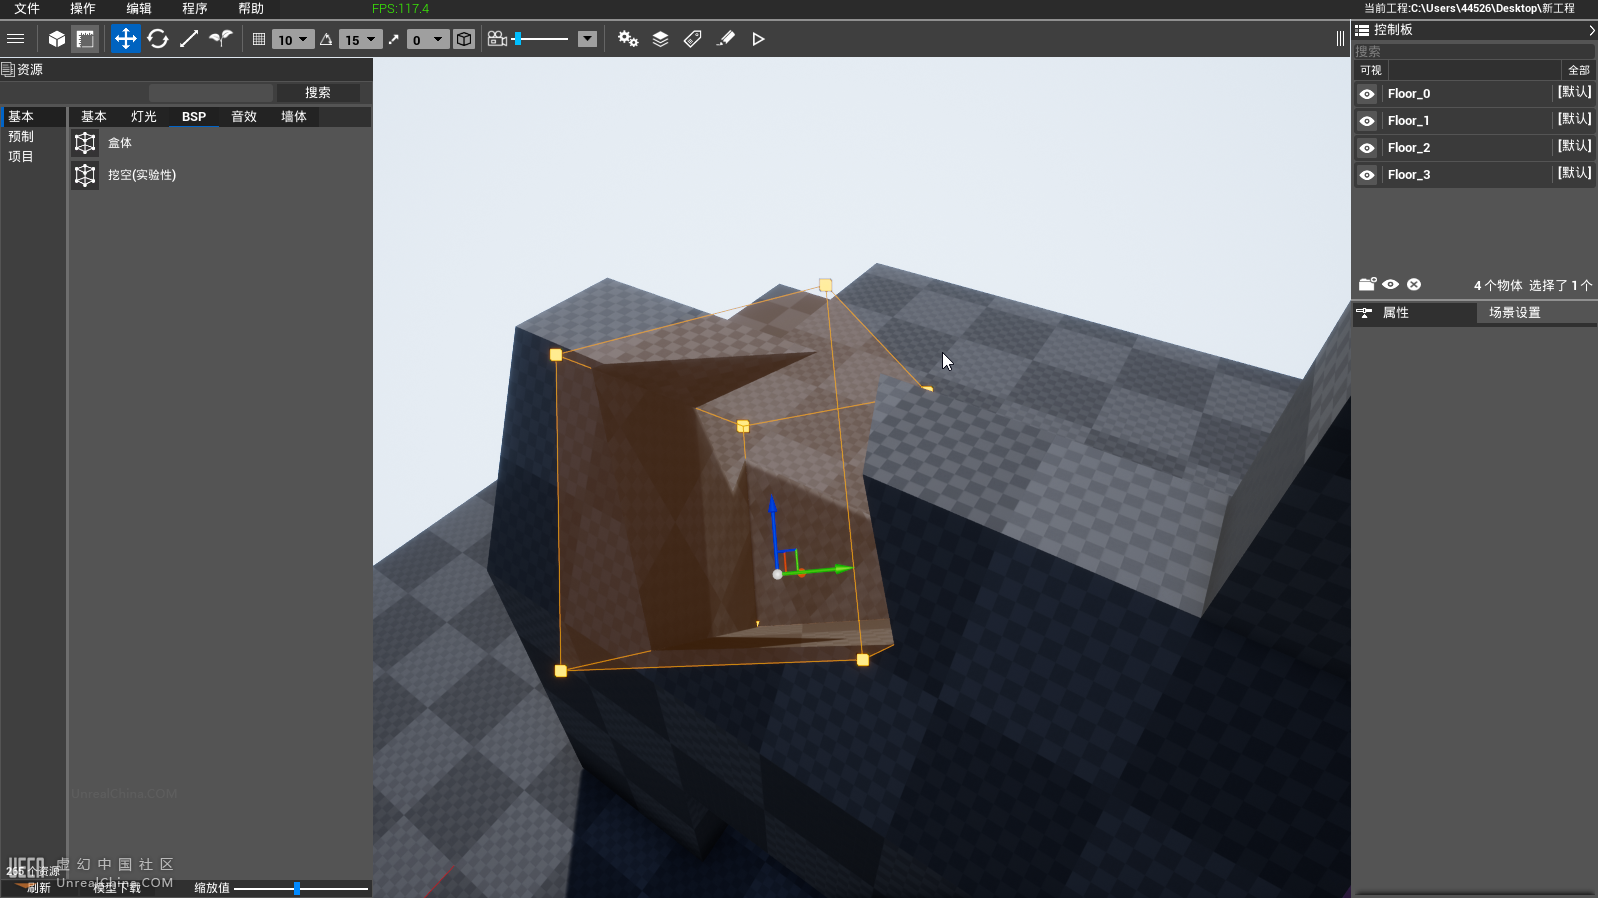
Task: Click the tag icon in toolbar
Action: (x=693, y=39)
